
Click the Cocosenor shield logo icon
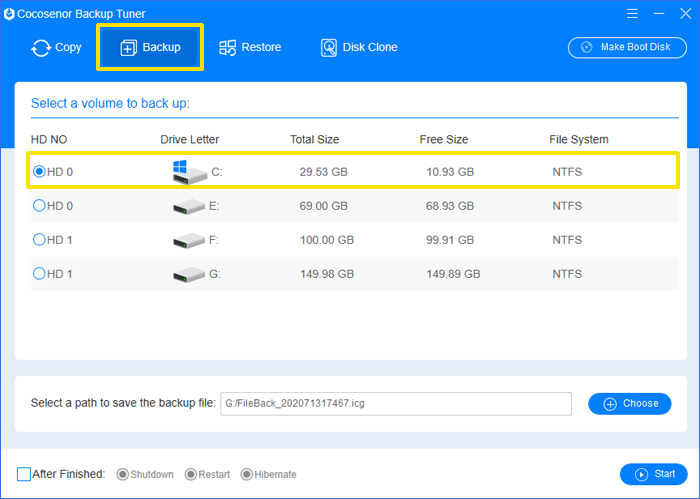(x=9, y=14)
